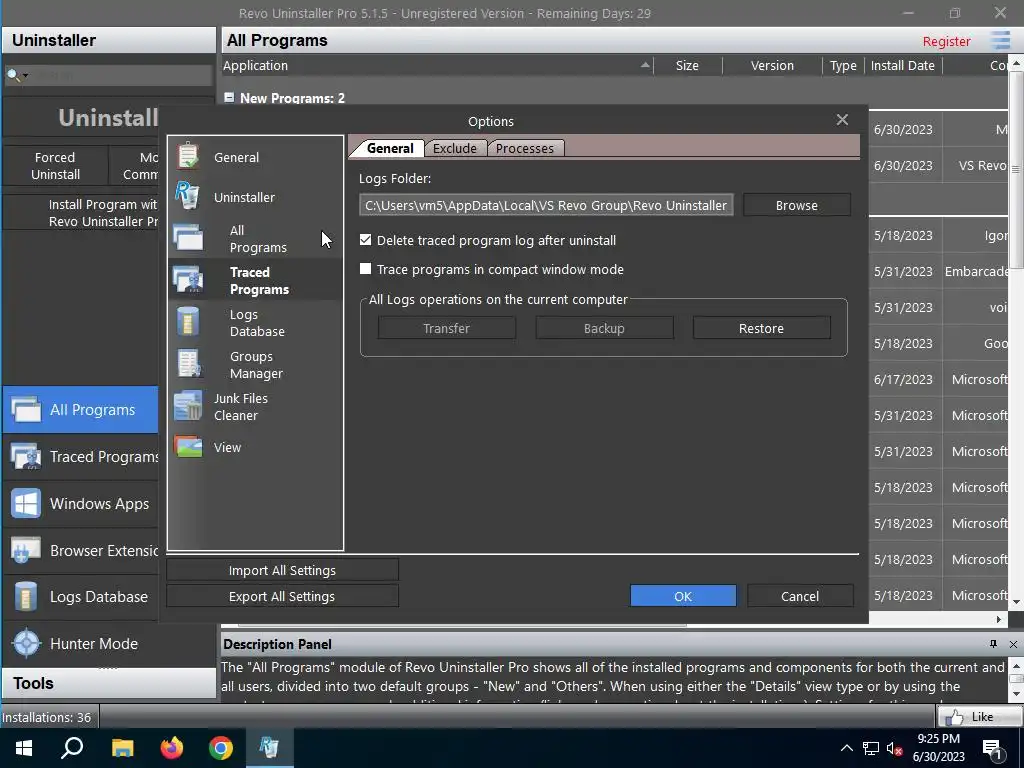This screenshot has height=768, width=1024.
Task: Sort by Application column header
Action: tap(438, 65)
